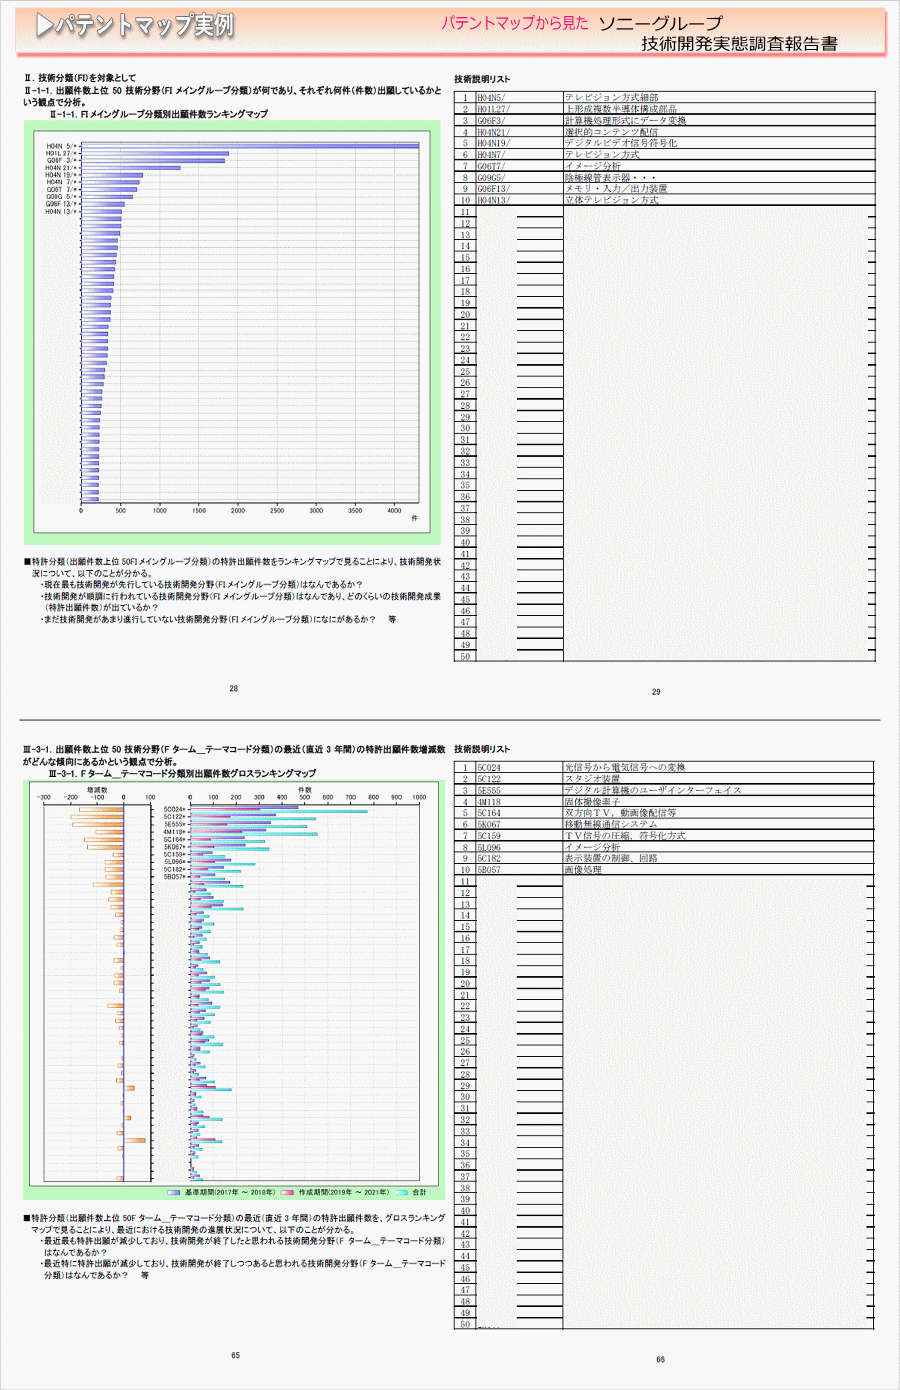Click the description 画像処理
The image size is (900, 1390).
(x=583, y=870)
